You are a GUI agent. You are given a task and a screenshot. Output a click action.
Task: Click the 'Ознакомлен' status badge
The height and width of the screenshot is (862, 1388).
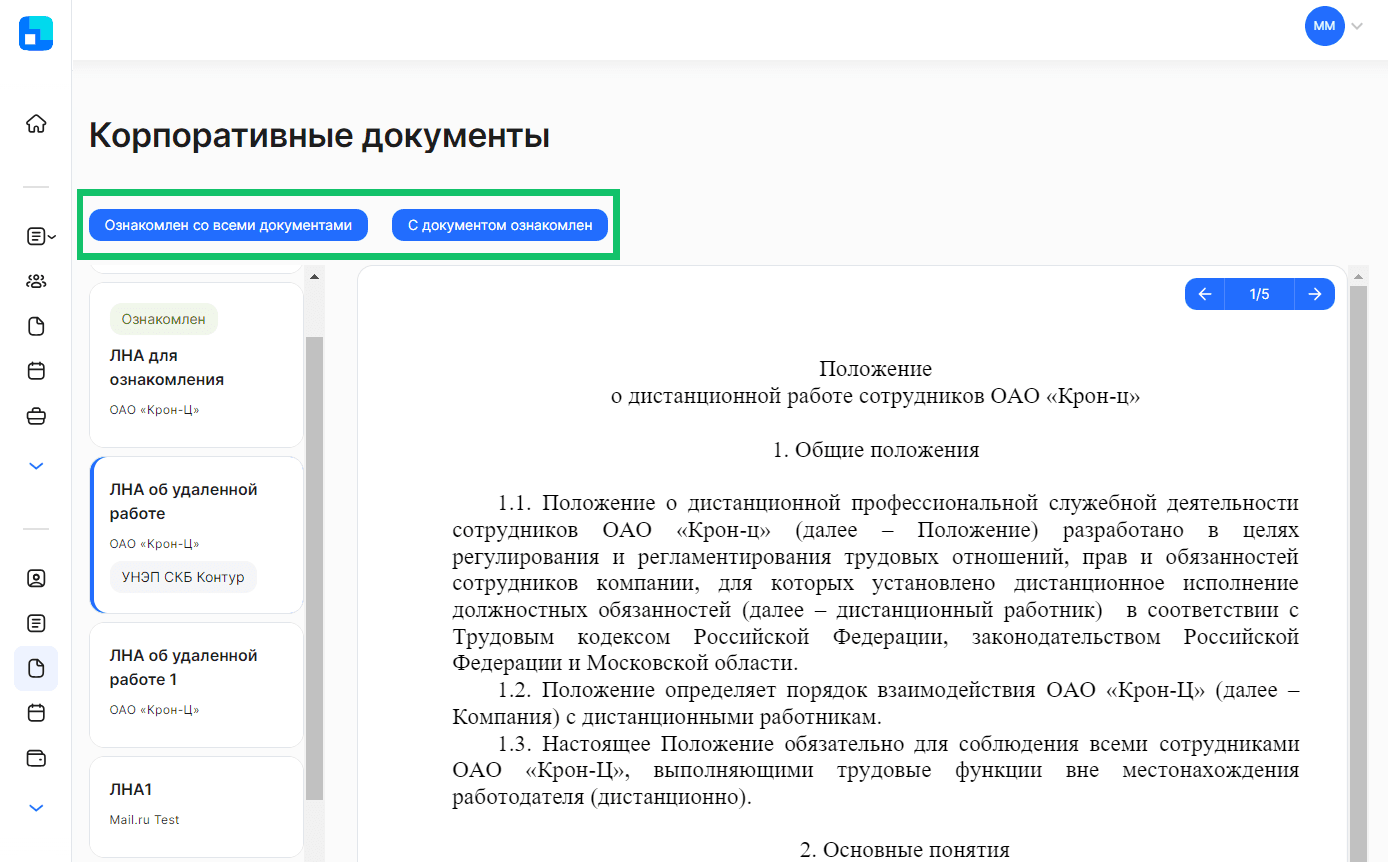[x=164, y=319]
